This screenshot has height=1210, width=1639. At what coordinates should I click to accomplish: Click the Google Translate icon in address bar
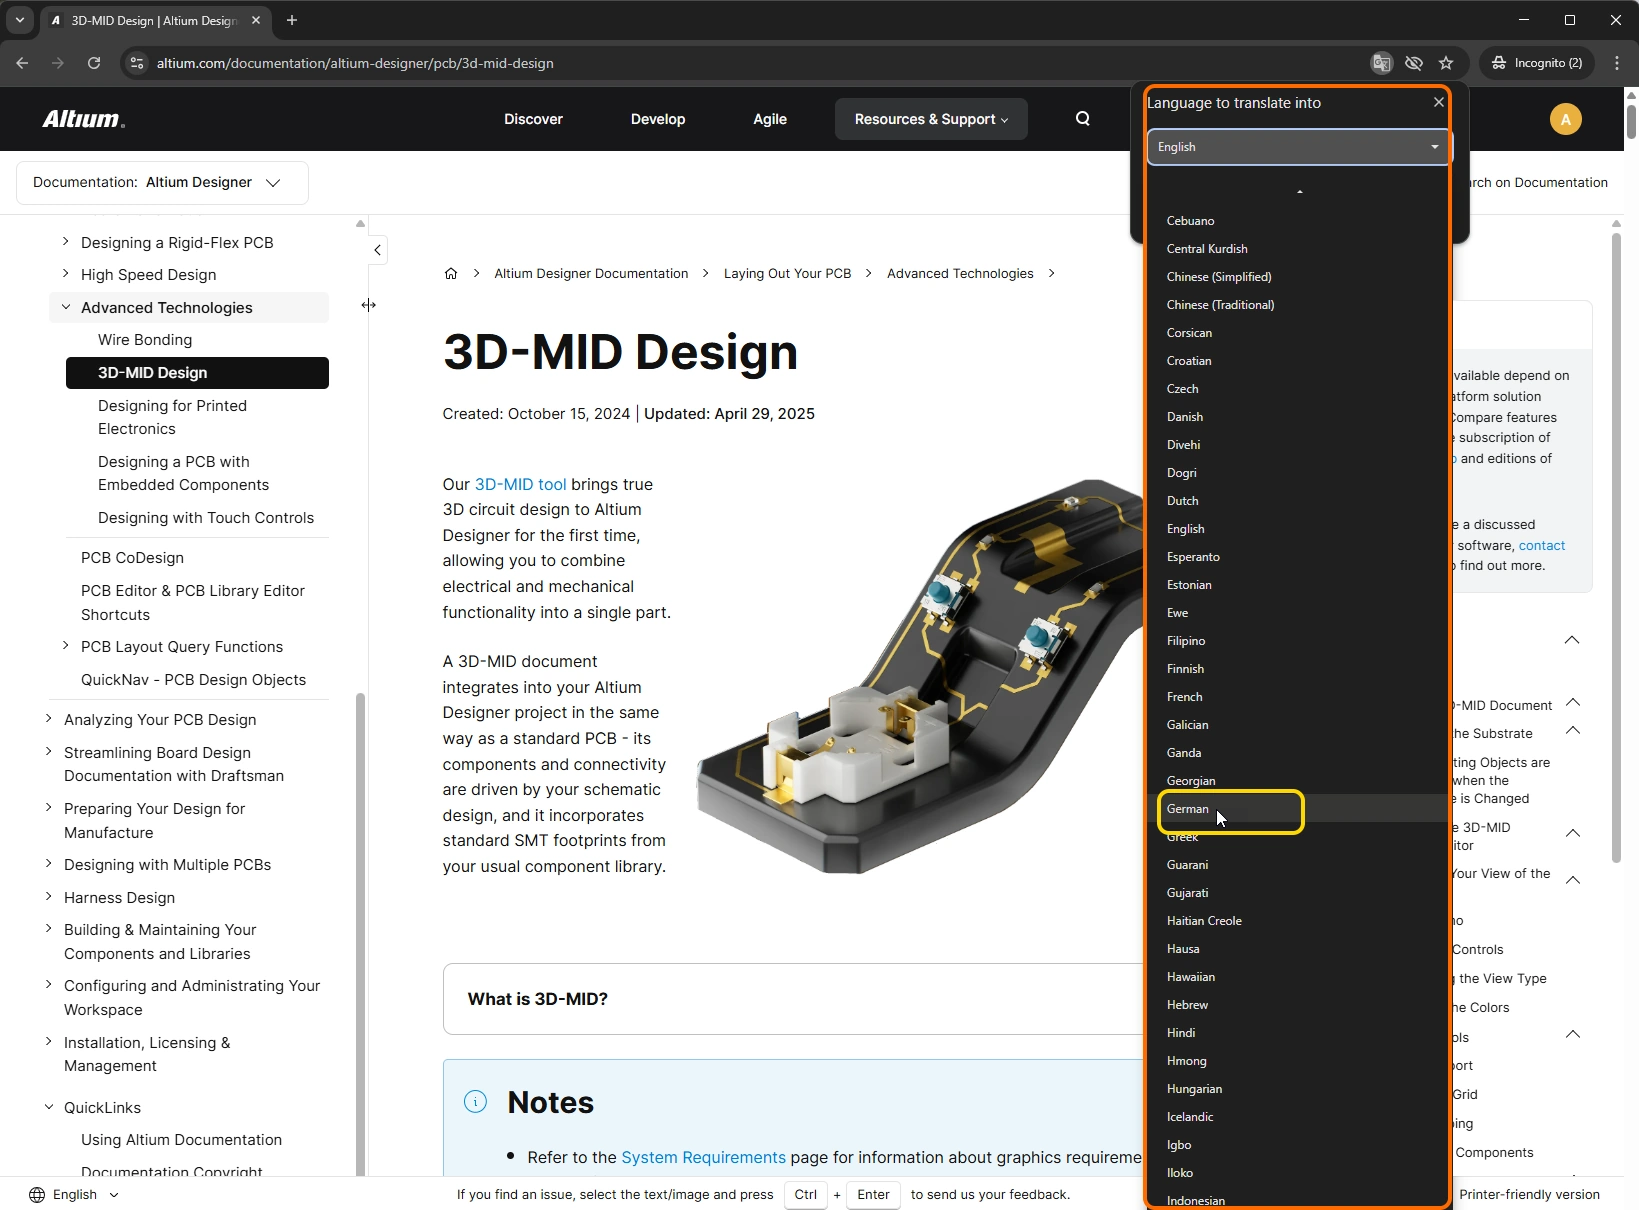1381,63
